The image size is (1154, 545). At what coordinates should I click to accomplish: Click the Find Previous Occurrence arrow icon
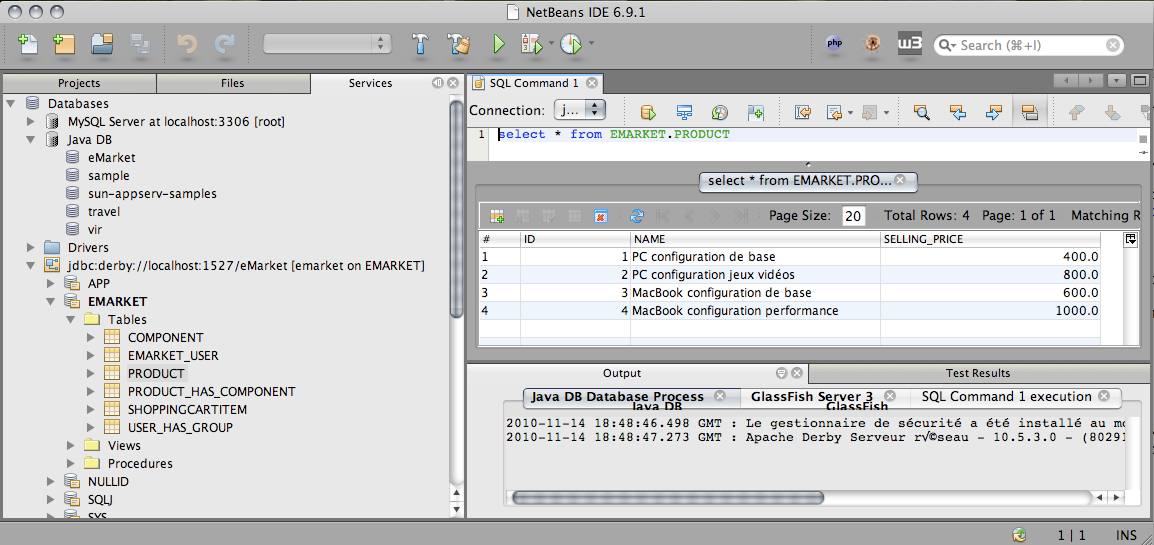pyautogui.click(x=957, y=112)
